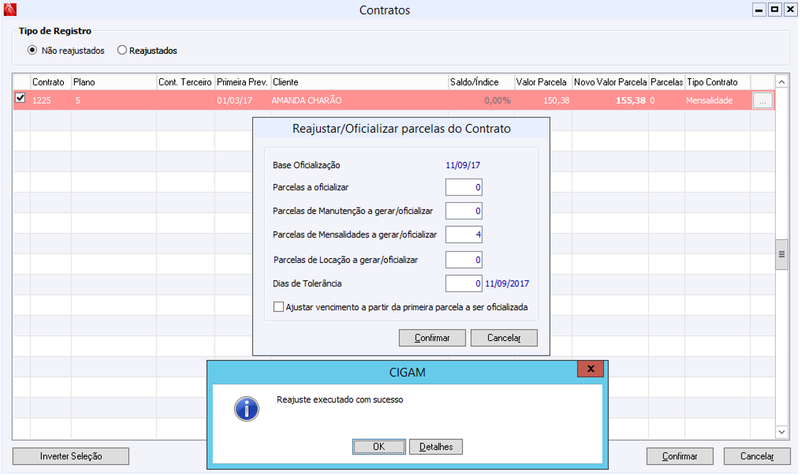Close the Contratos window
This screenshot has height=475, width=800.
(790, 10)
